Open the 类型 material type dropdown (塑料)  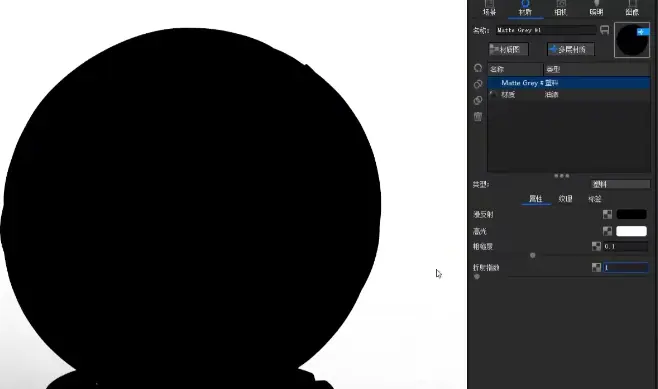coord(620,184)
